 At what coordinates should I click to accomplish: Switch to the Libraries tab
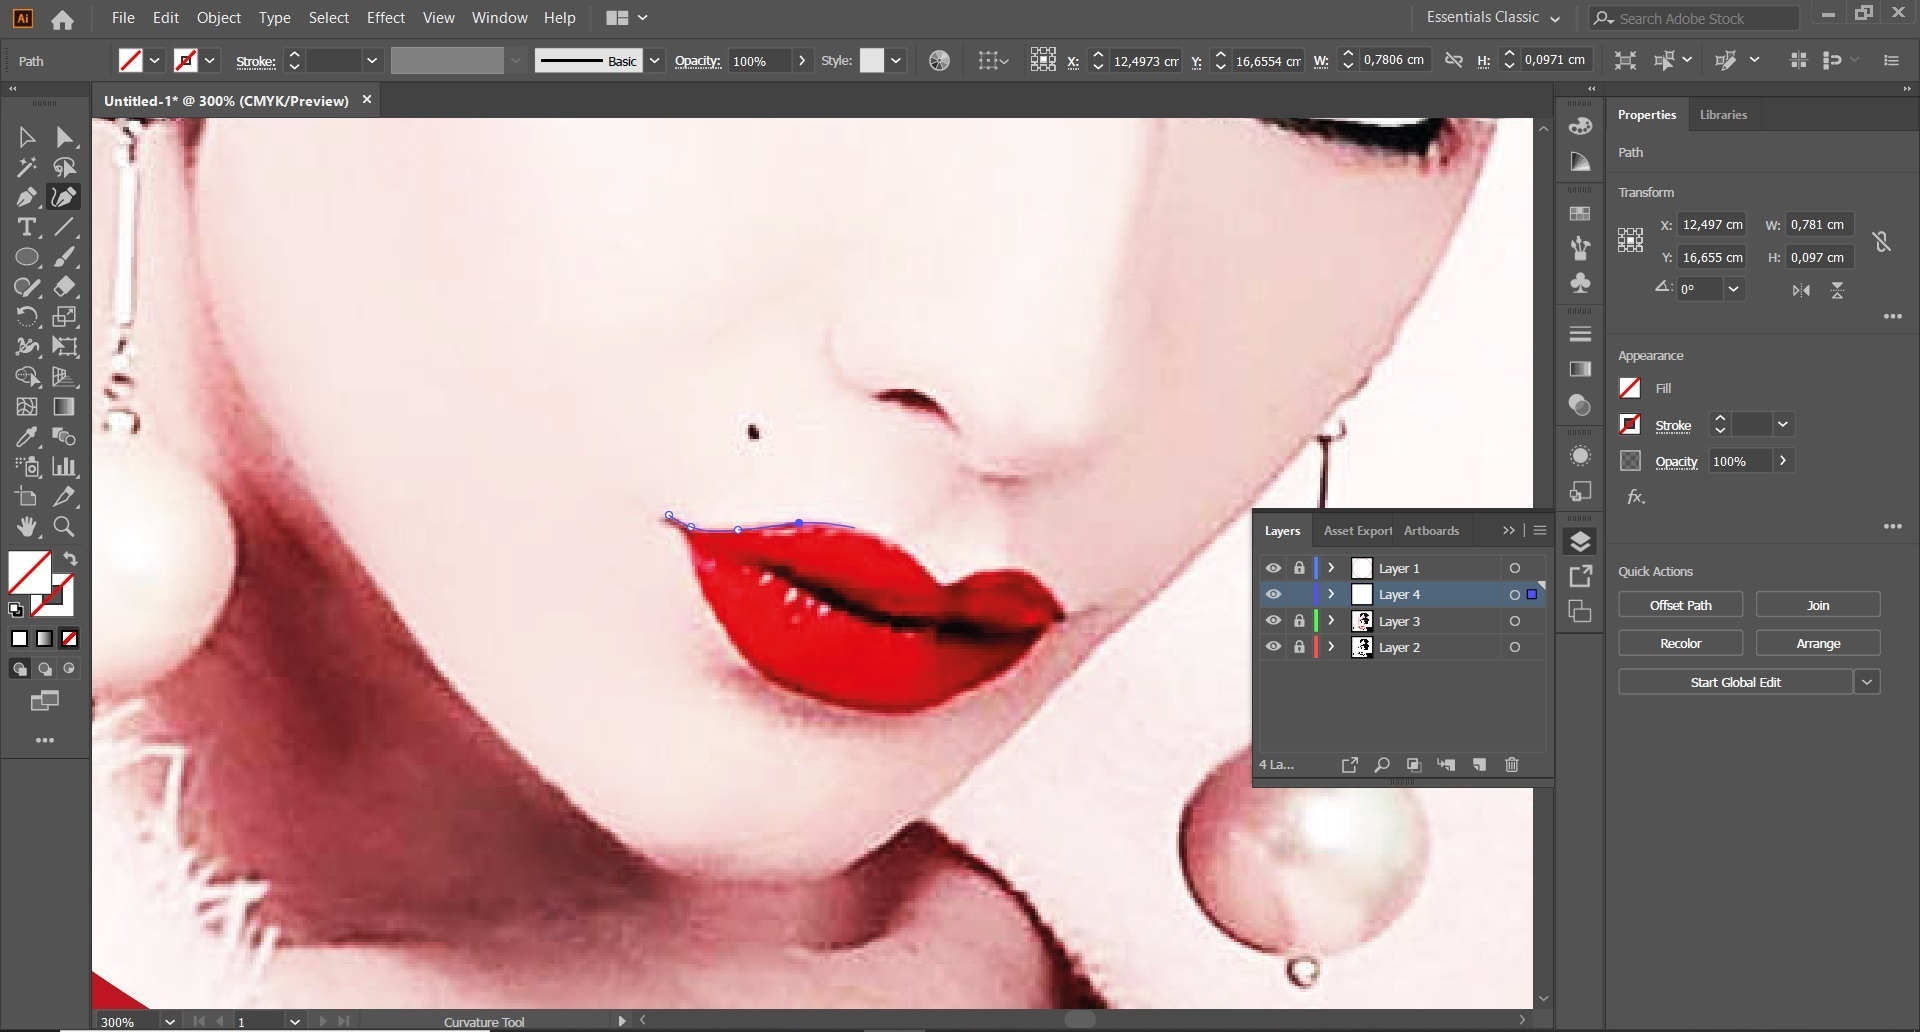1723,115
